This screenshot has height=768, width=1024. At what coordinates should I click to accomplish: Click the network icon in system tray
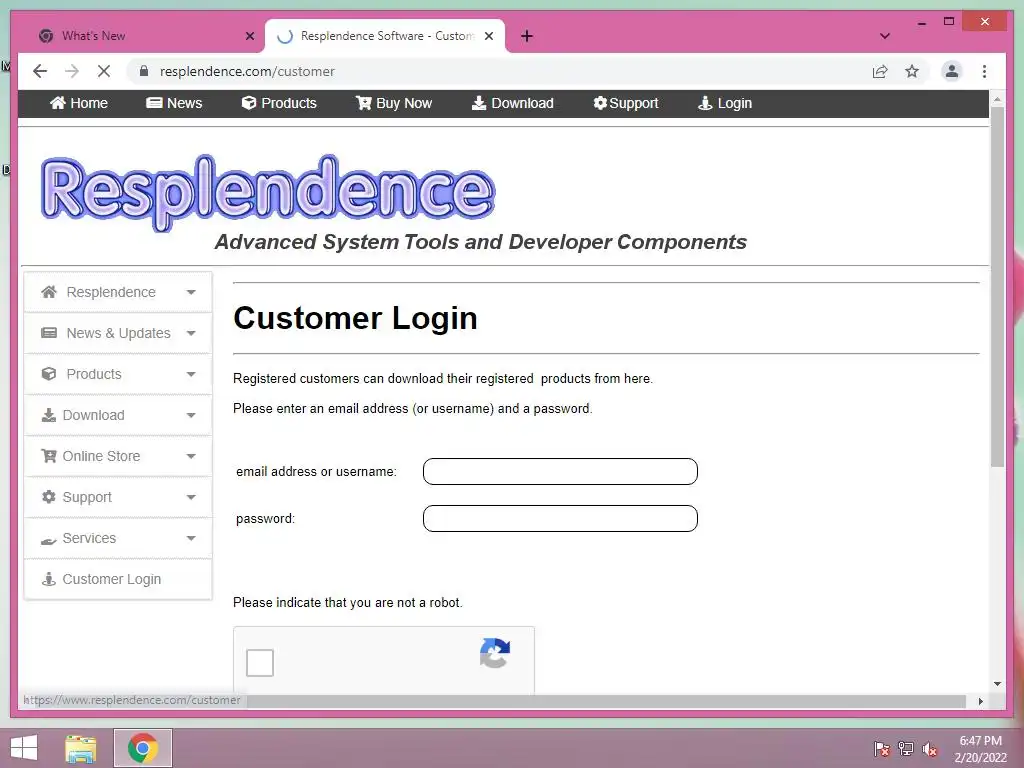[906, 749]
